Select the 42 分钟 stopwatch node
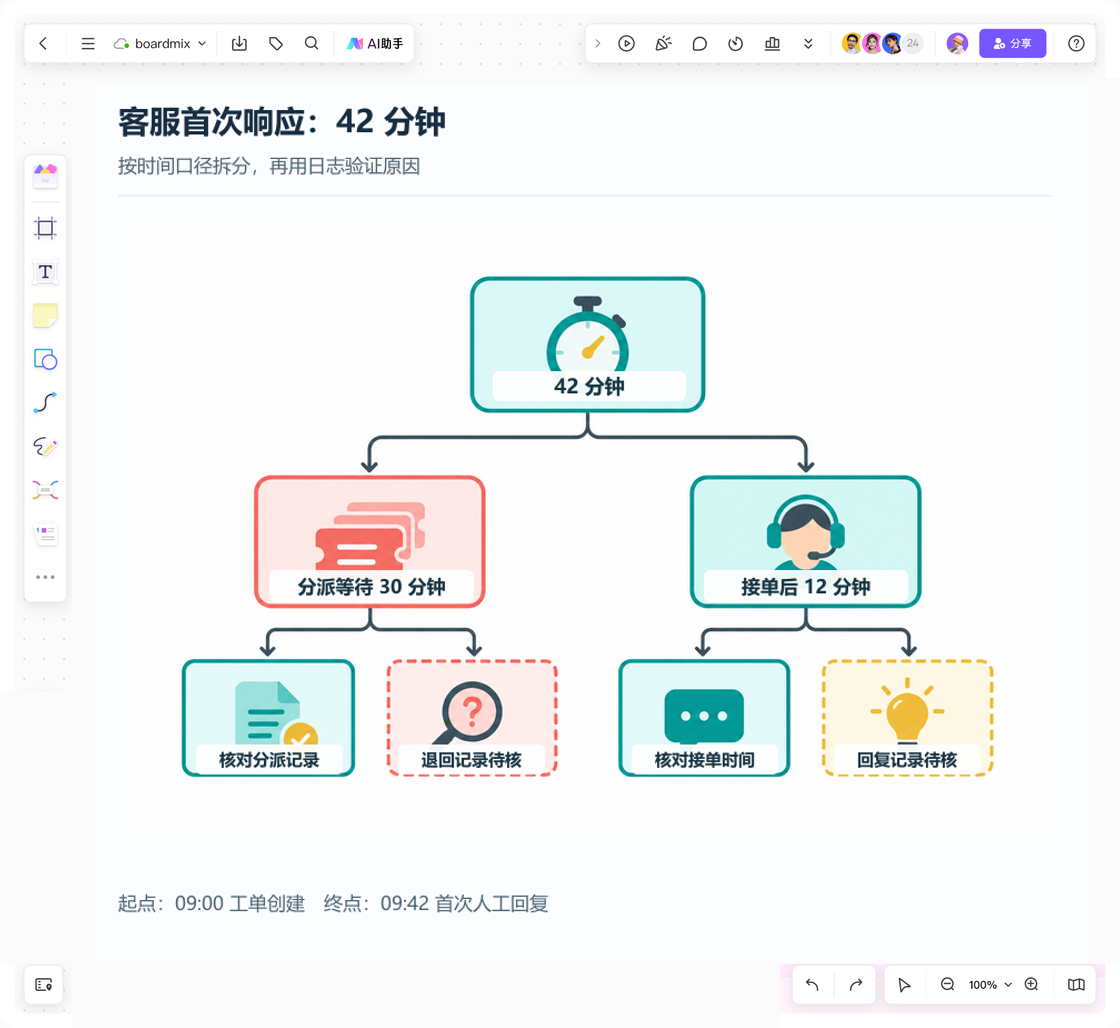 [x=587, y=344]
